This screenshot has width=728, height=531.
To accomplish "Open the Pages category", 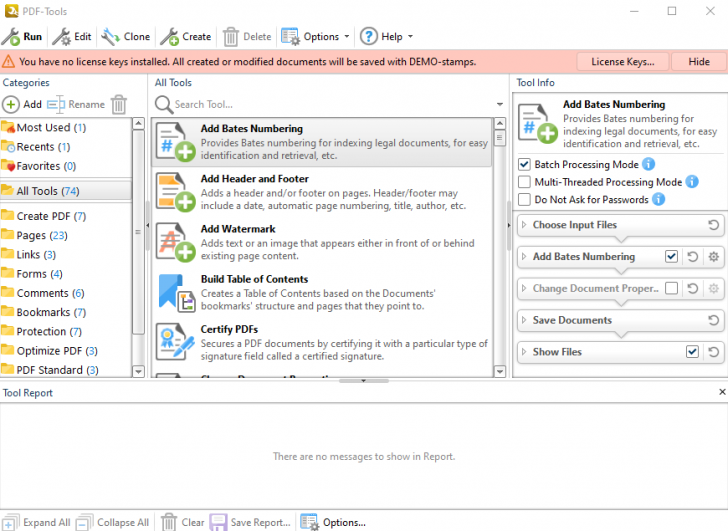I will click(66, 235).
